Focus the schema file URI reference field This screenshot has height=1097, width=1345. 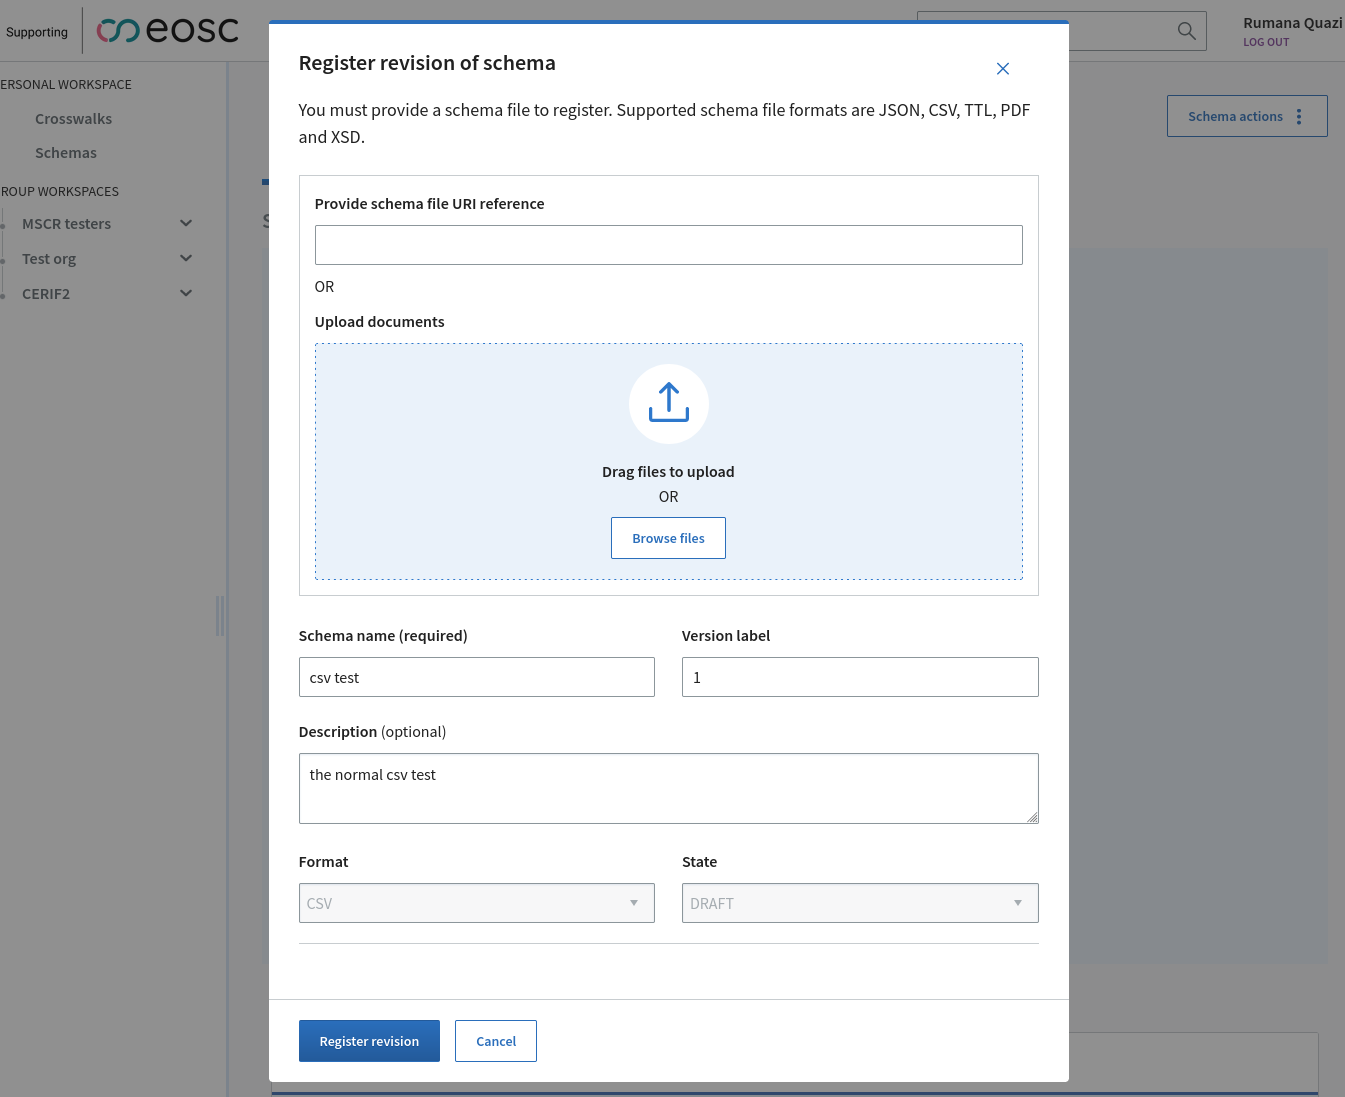click(x=668, y=245)
